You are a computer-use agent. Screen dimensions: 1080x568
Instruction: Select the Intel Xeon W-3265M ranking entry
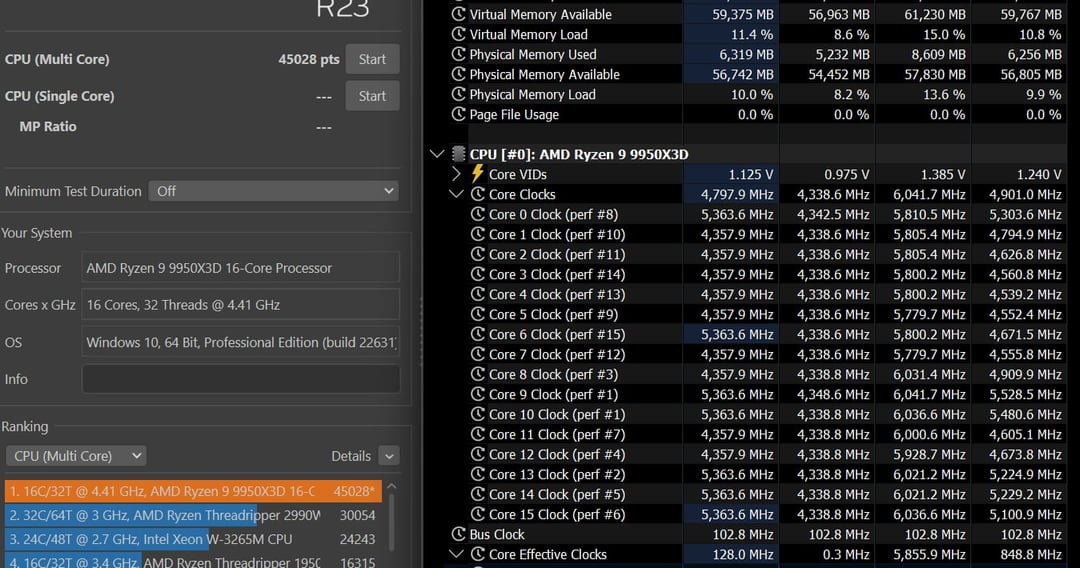pyautogui.click(x=193, y=539)
